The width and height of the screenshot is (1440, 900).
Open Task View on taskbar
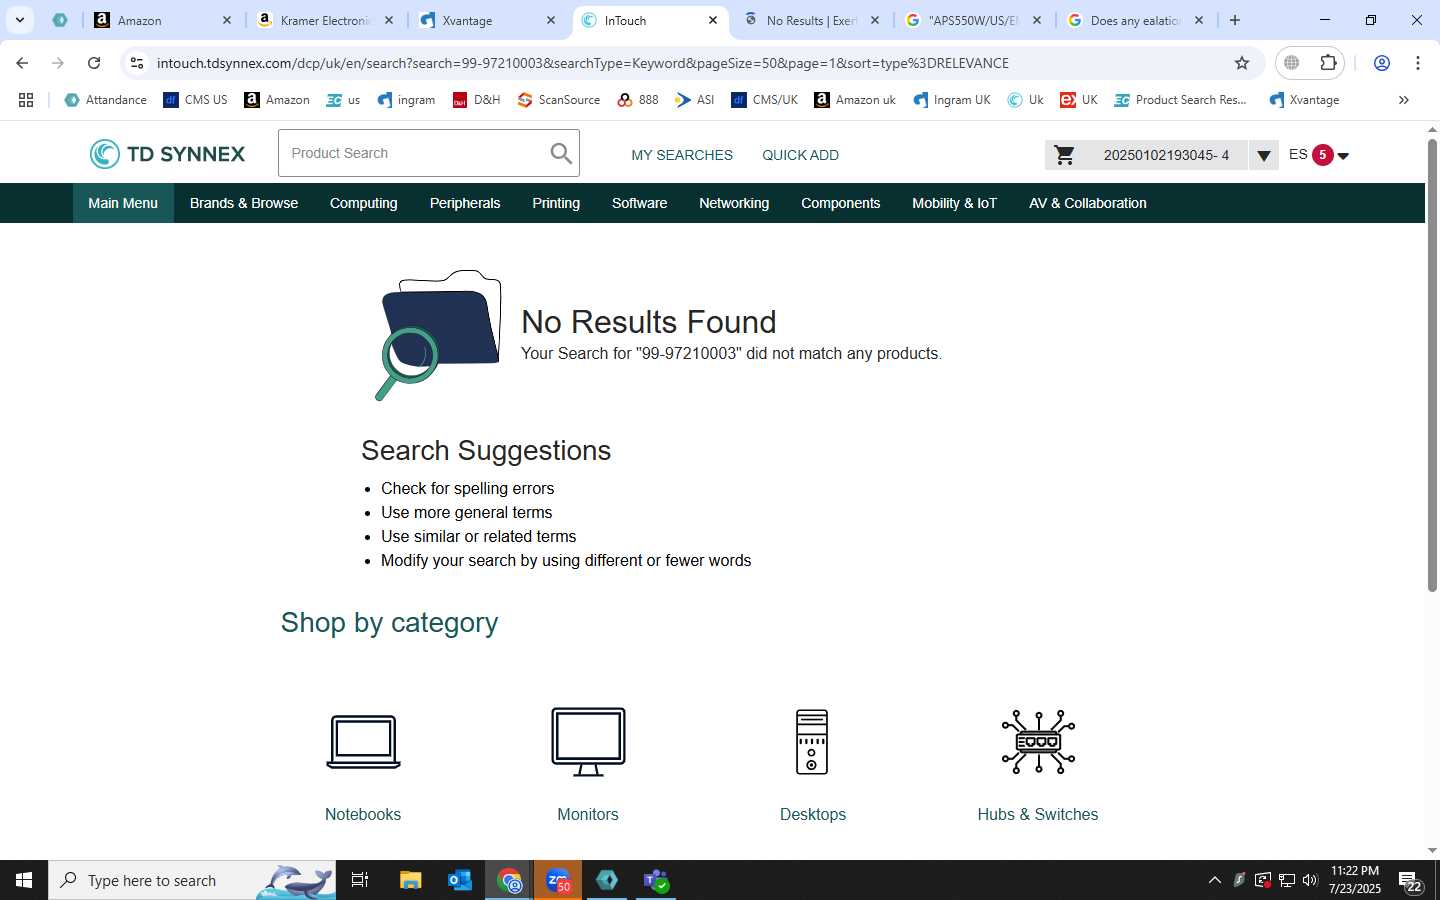(x=360, y=880)
